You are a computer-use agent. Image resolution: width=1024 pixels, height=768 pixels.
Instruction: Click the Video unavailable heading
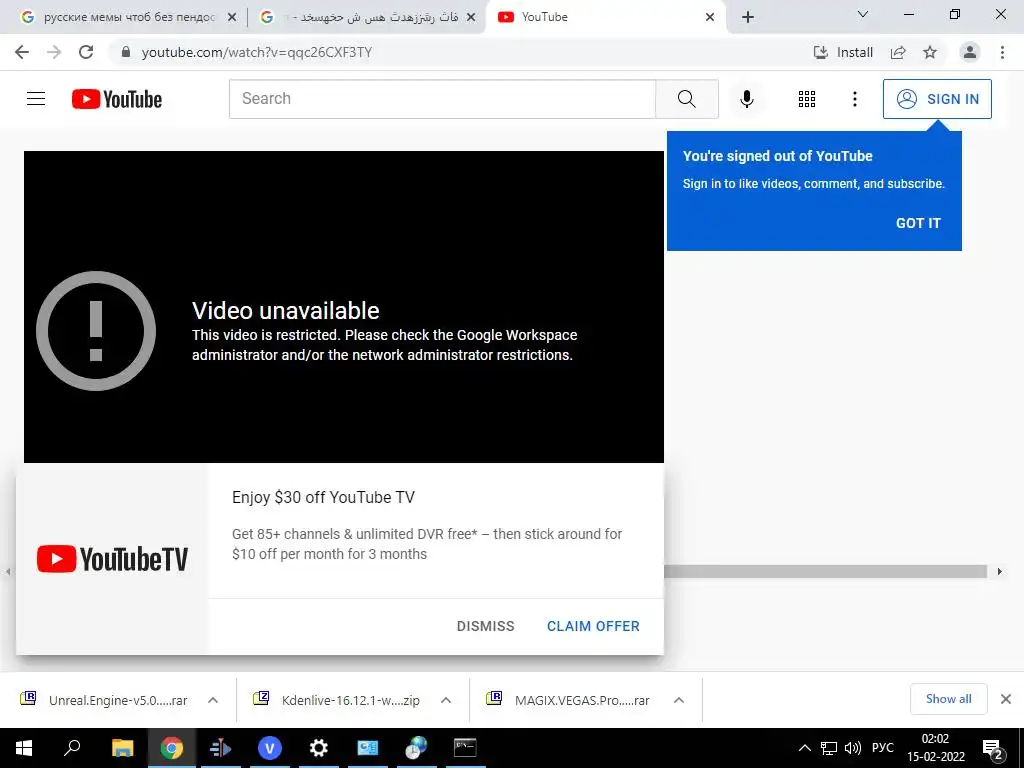coord(285,311)
